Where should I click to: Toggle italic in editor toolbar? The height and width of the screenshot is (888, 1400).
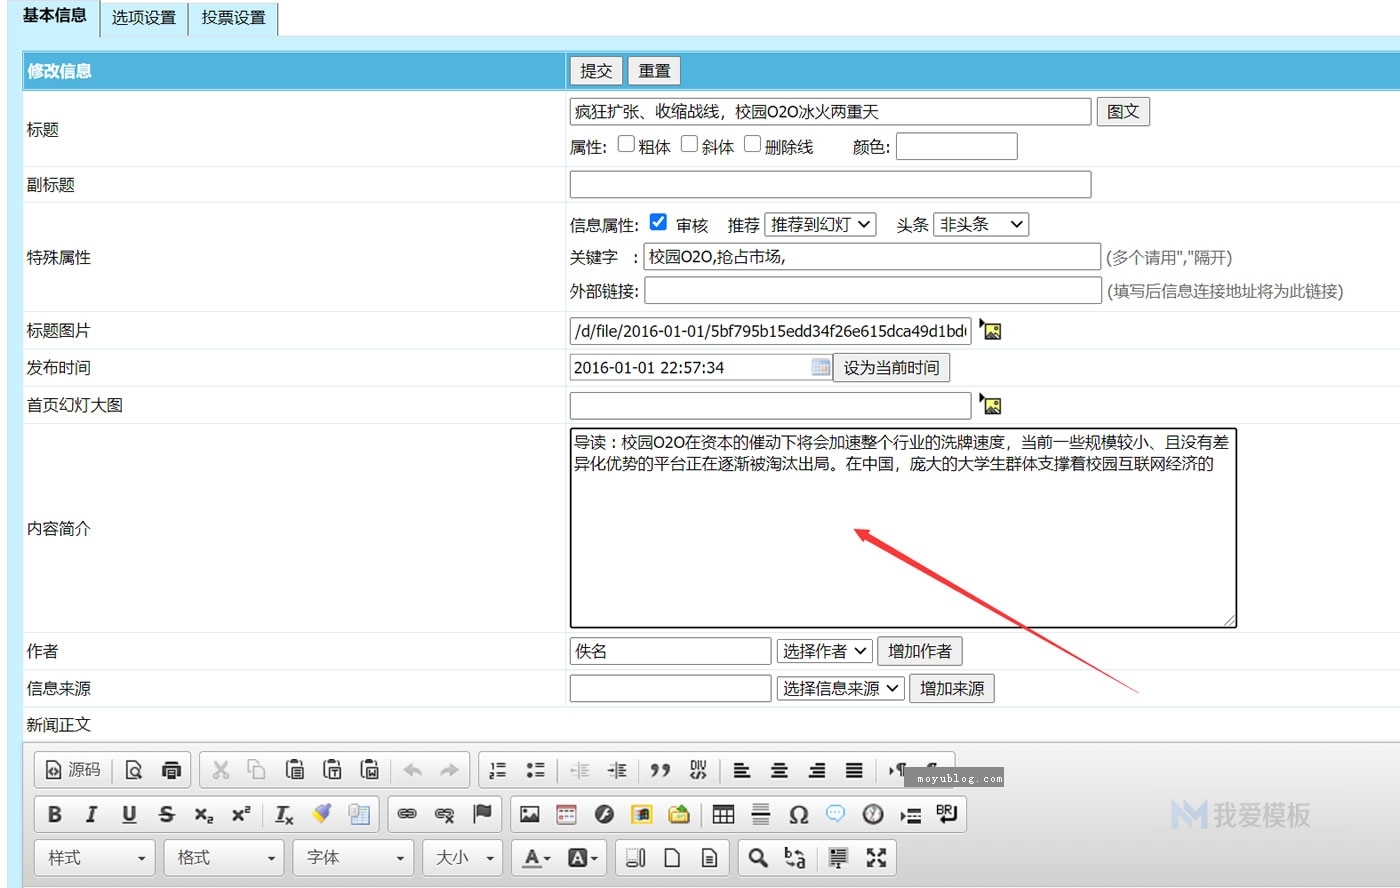point(92,814)
